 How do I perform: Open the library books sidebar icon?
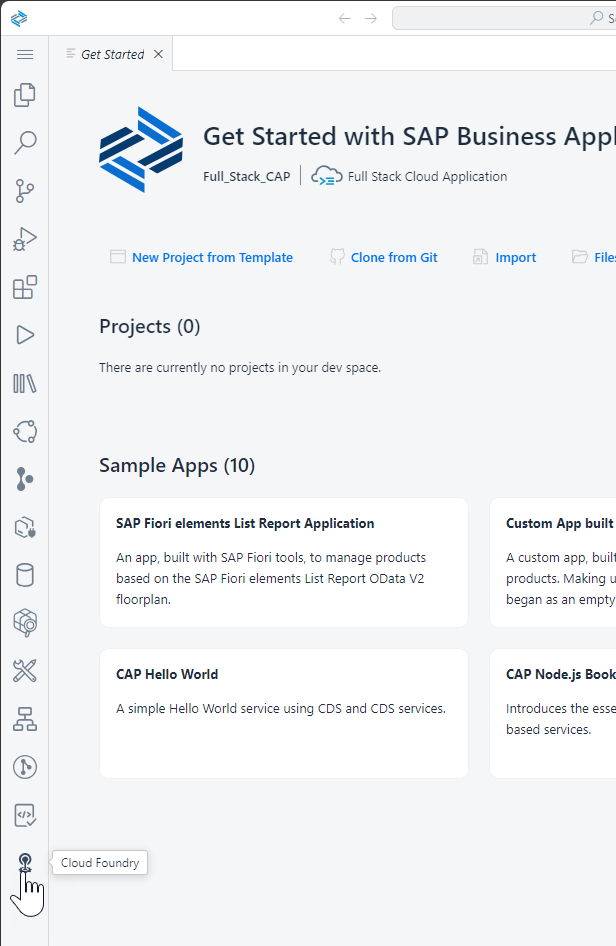[x=25, y=383]
